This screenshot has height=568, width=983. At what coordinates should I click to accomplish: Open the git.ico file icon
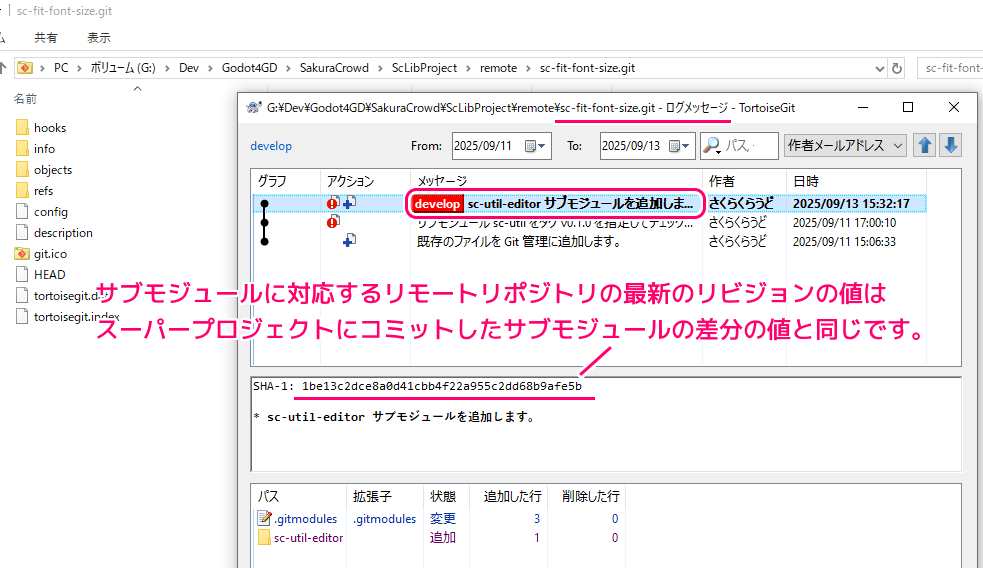click(x=22, y=254)
